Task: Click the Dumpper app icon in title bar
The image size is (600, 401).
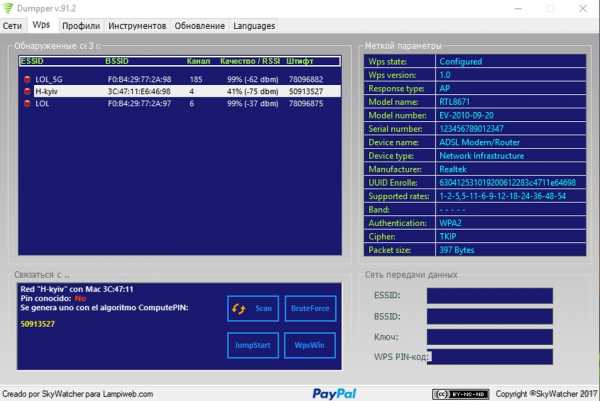Action: point(8,8)
